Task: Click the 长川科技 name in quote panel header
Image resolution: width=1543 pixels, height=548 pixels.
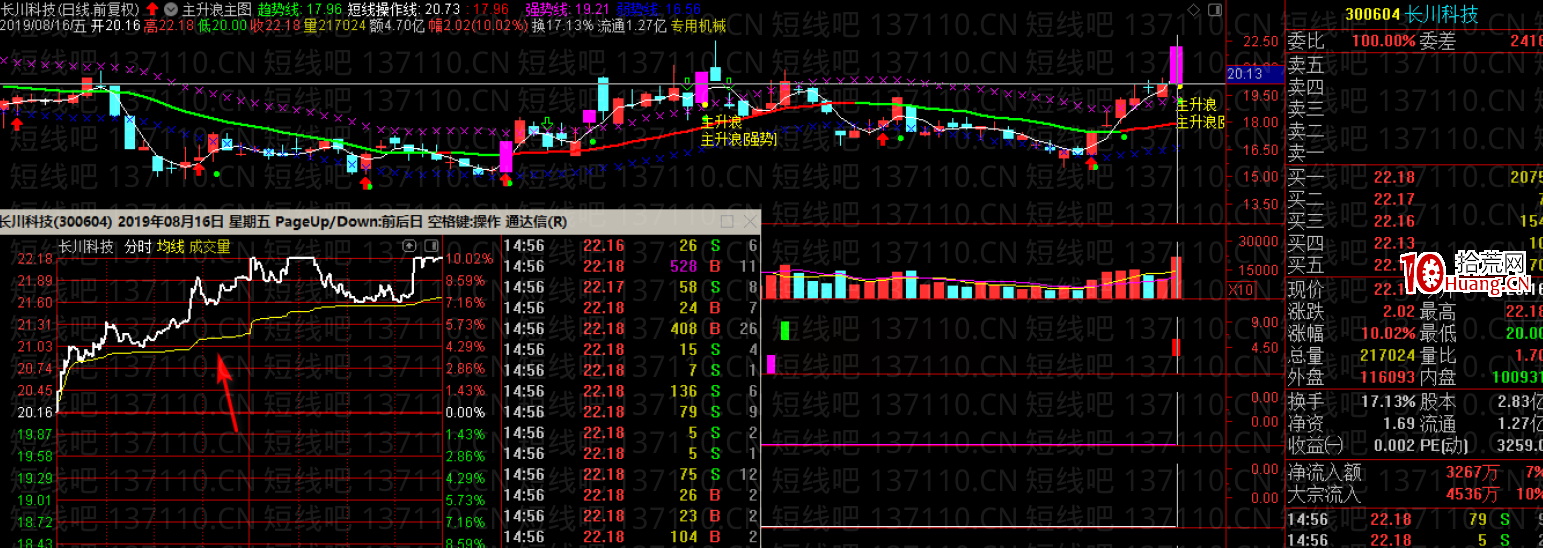Action: pyautogui.click(x=1441, y=15)
